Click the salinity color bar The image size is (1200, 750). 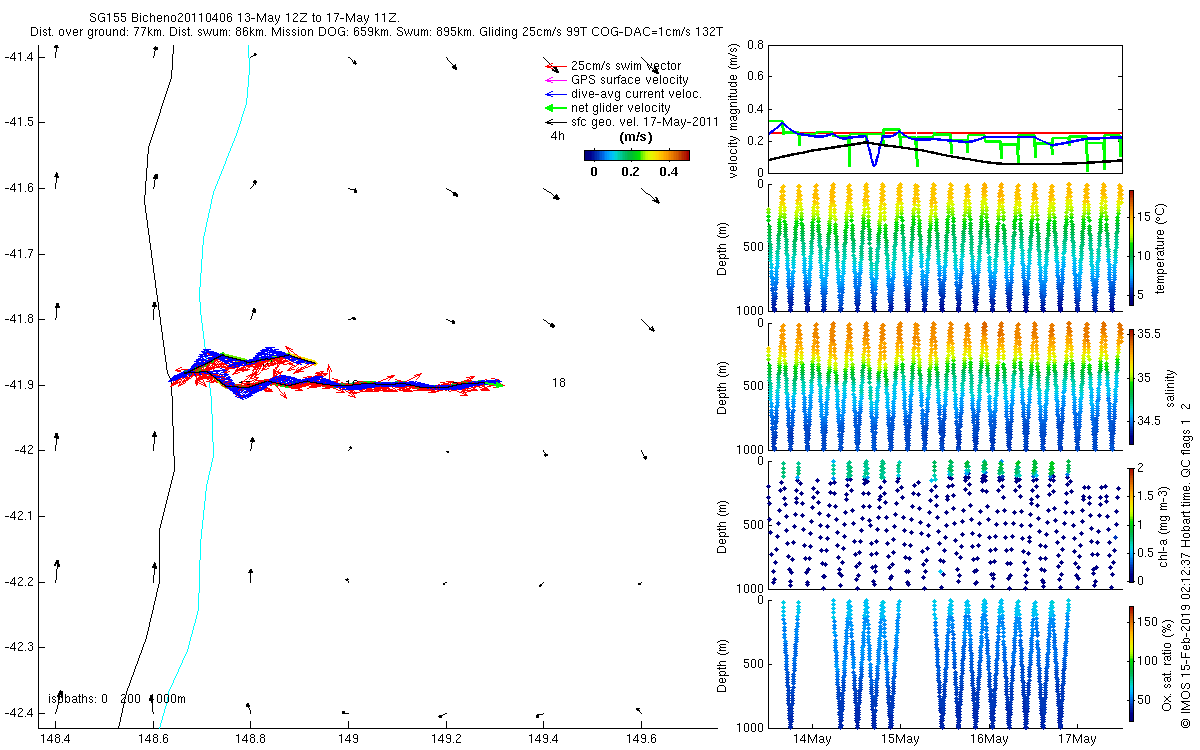tap(1132, 385)
